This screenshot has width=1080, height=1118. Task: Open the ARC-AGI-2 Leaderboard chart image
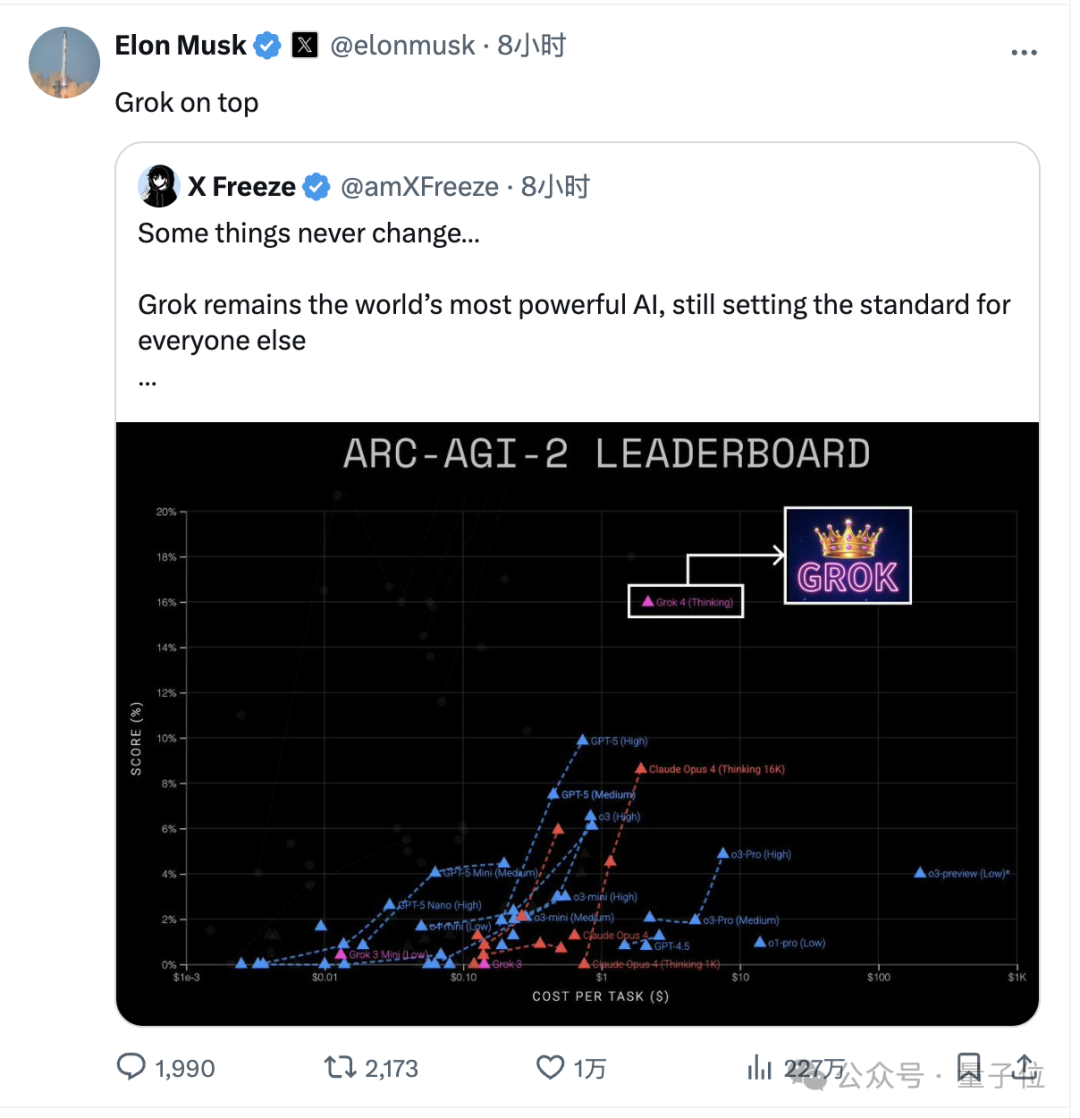[577, 723]
